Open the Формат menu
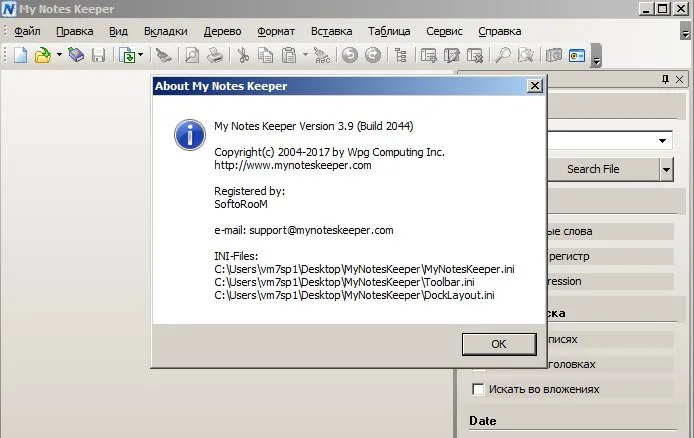The image size is (694, 438). tap(276, 31)
